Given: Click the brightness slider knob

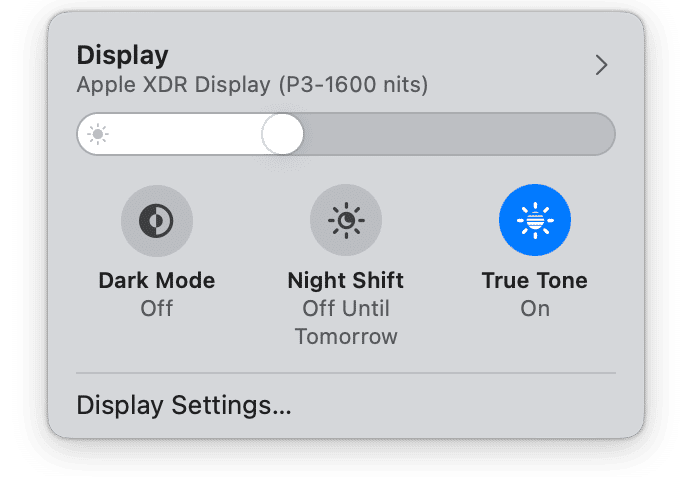Looking at the screenshot, I should coord(282,135).
